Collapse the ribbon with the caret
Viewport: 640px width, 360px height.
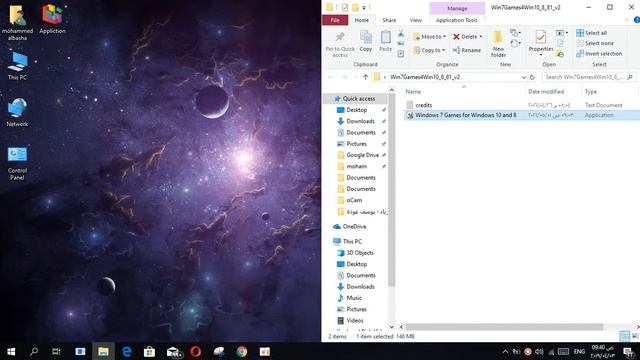627,20
